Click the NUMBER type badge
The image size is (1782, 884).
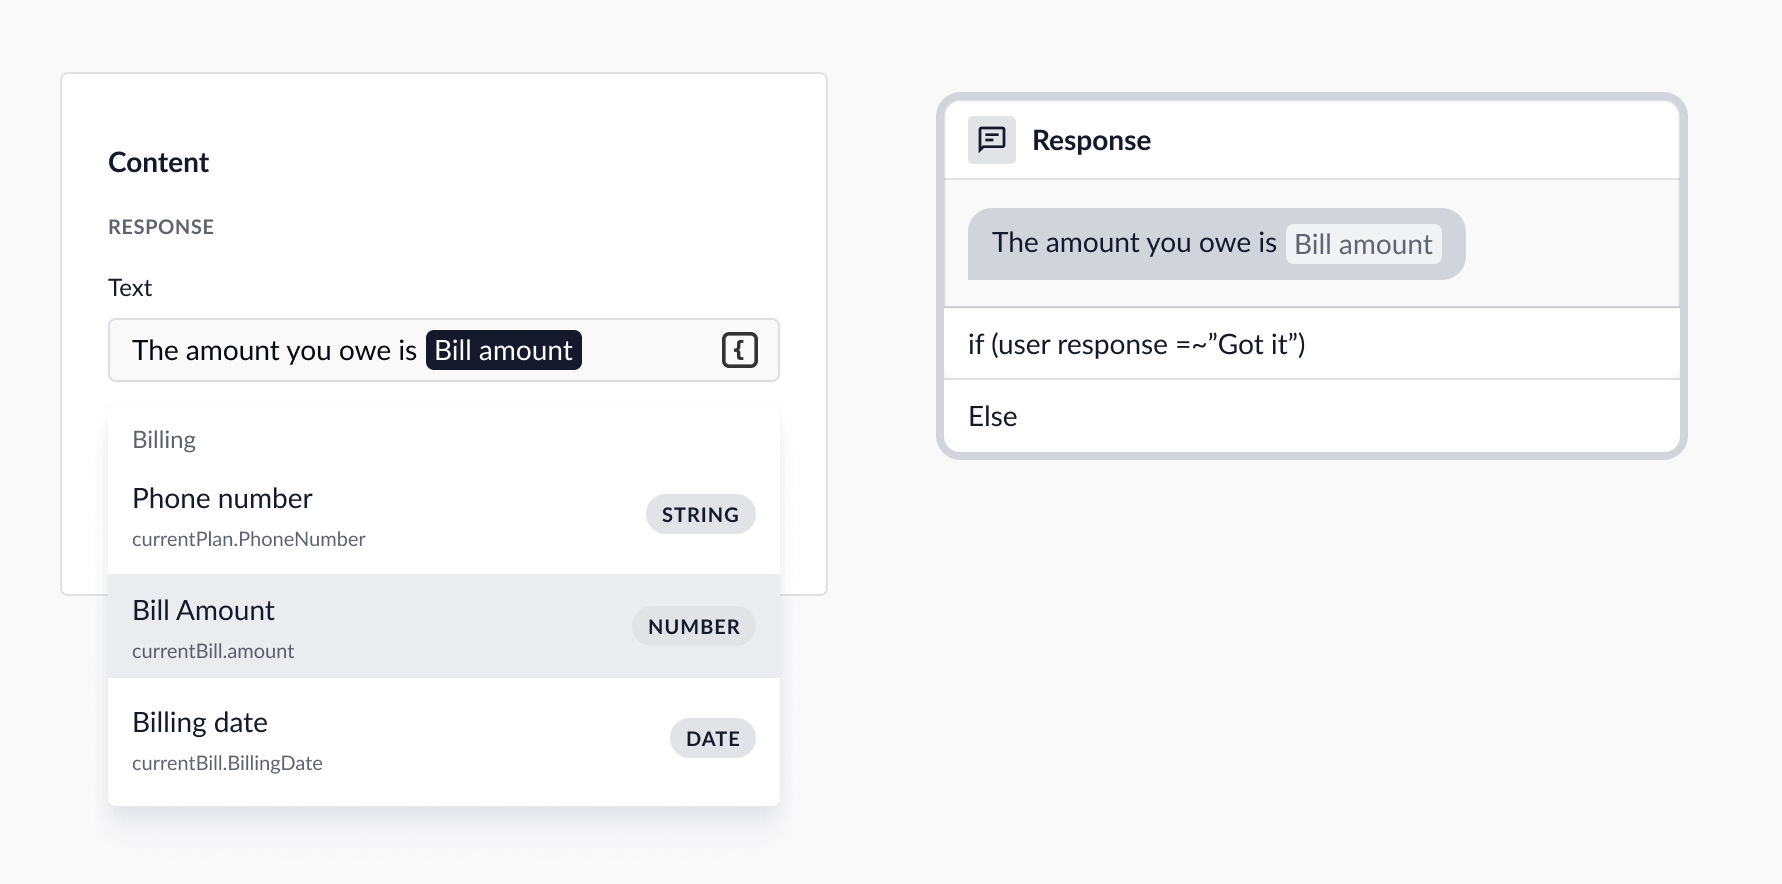pyautogui.click(x=693, y=626)
